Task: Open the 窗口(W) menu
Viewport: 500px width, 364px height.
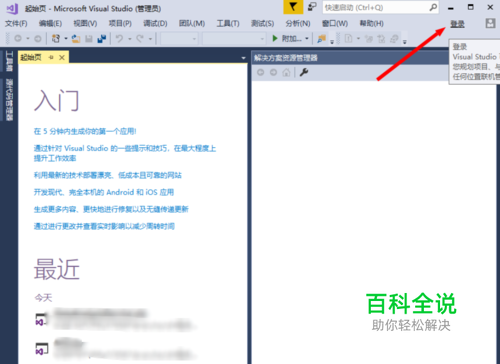Action: point(335,23)
